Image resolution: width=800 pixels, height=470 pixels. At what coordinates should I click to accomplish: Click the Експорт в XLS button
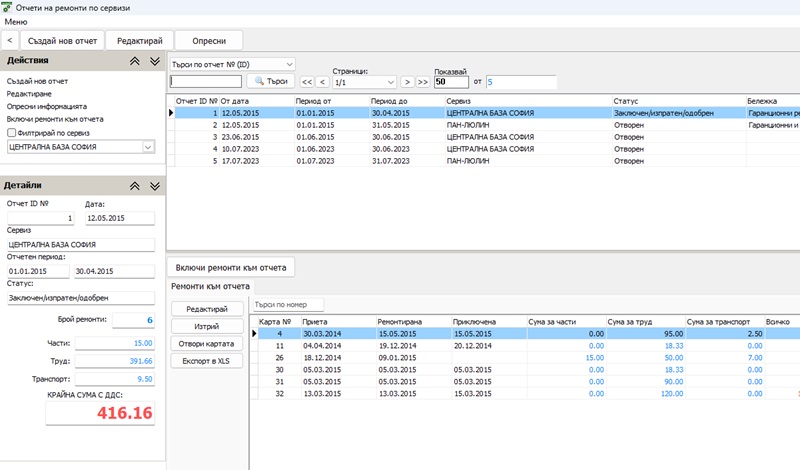pyautogui.click(x=207, y=361)
